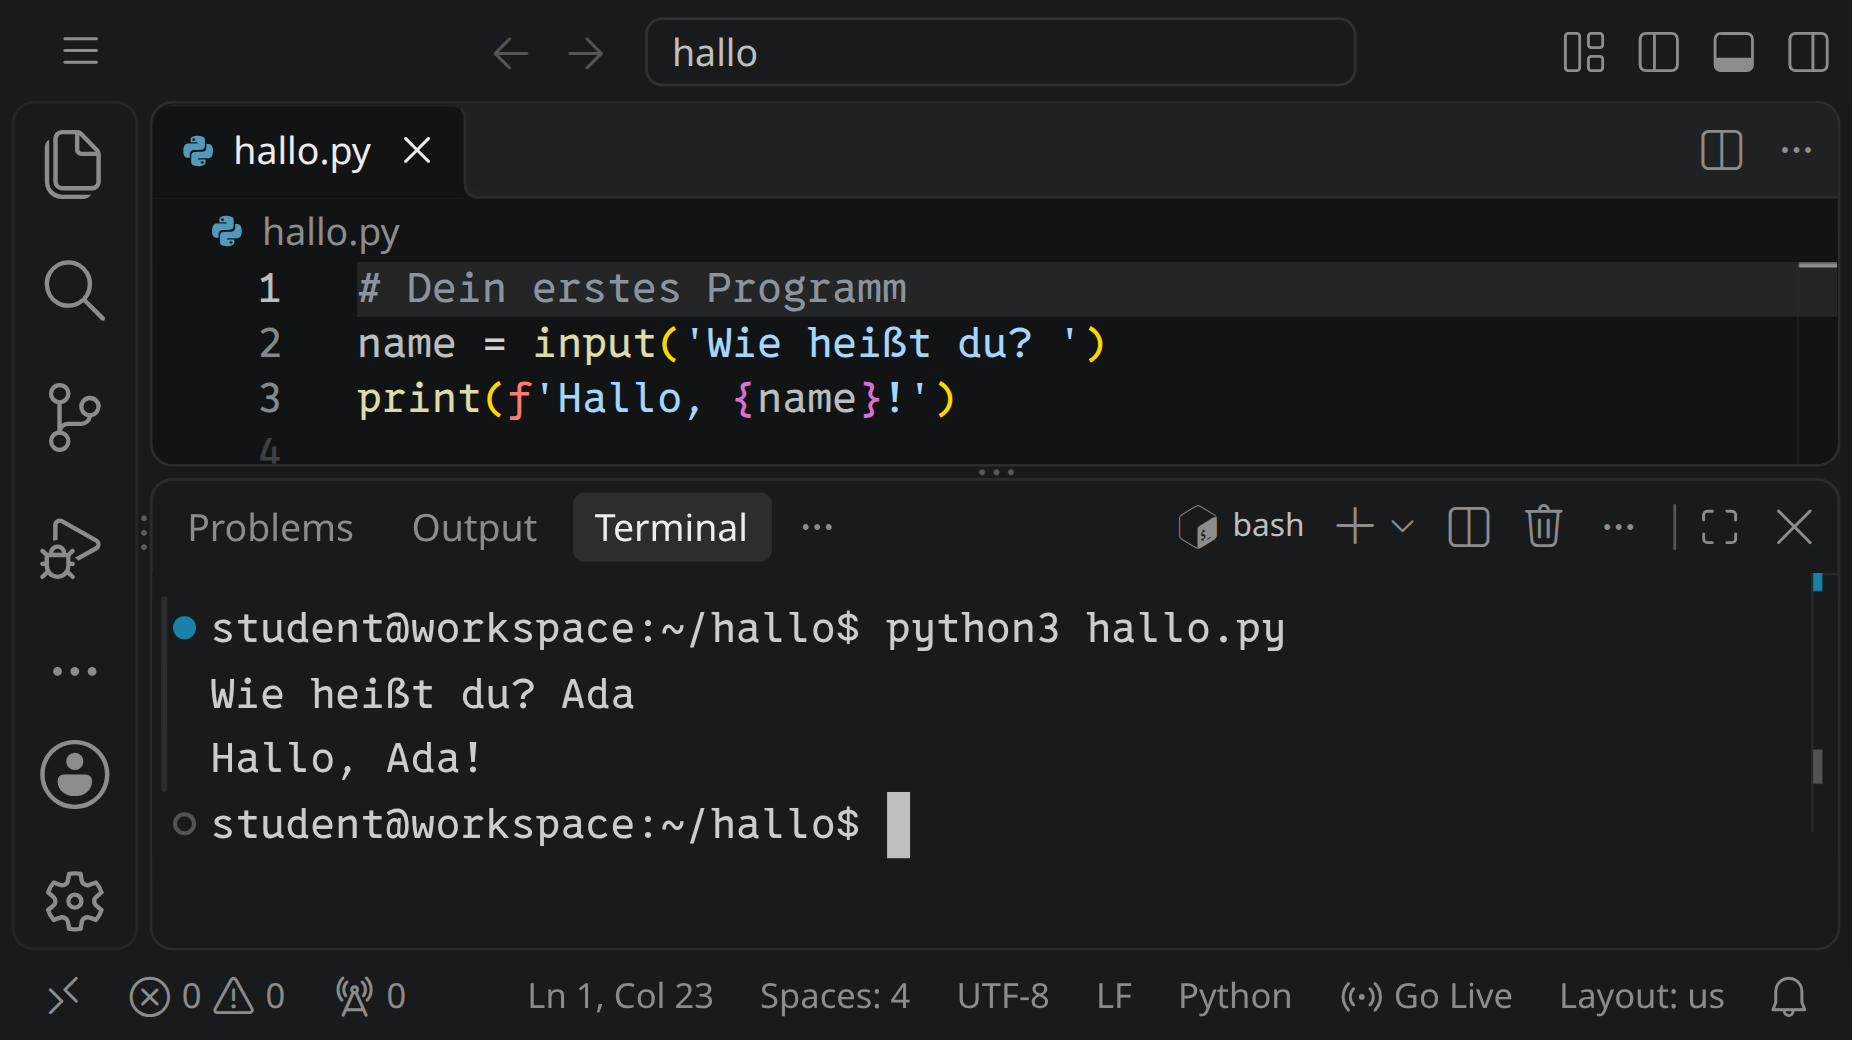
Task: Show more panel tabs
Action: click(x=817, y=527)
